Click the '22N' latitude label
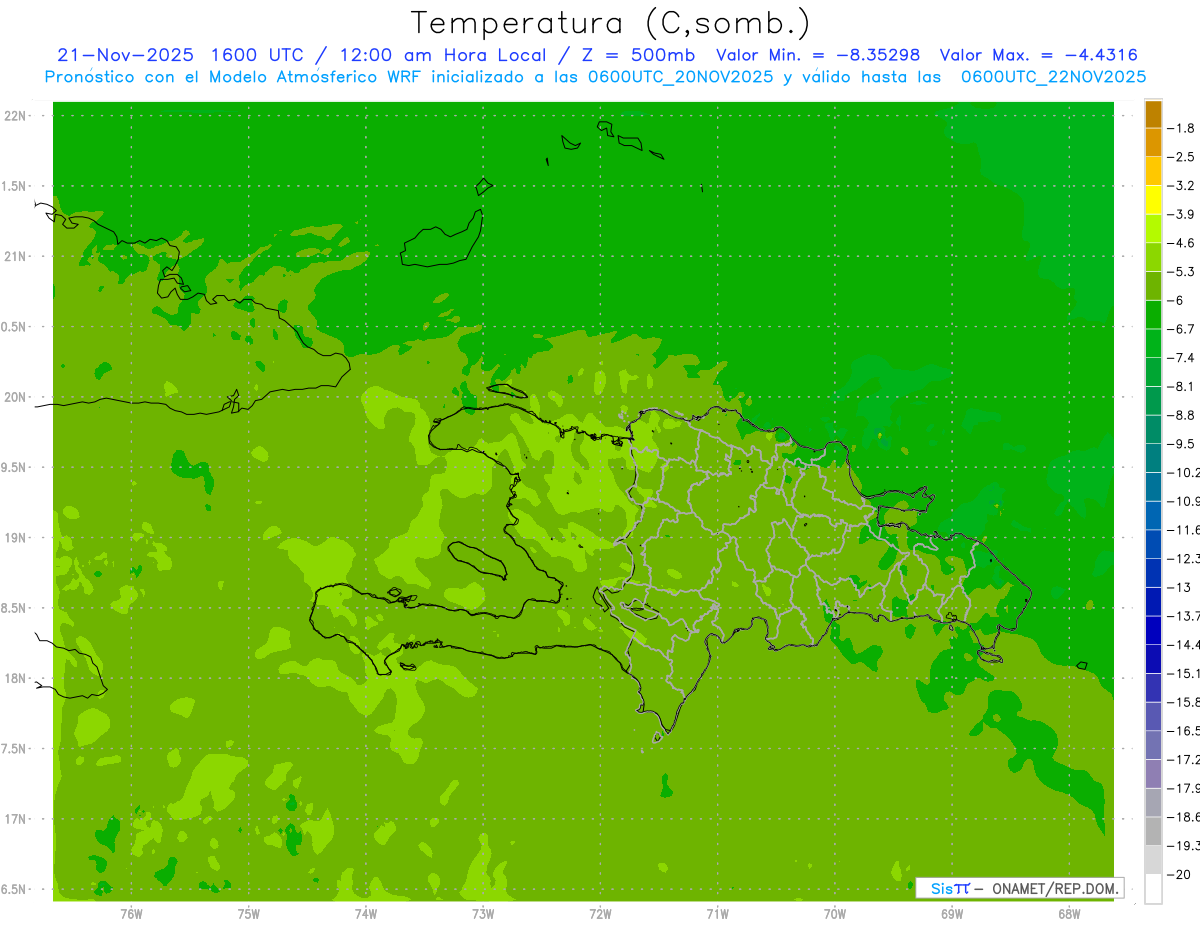The width and height of the screenshot is (1200, 927). point(14,116)
